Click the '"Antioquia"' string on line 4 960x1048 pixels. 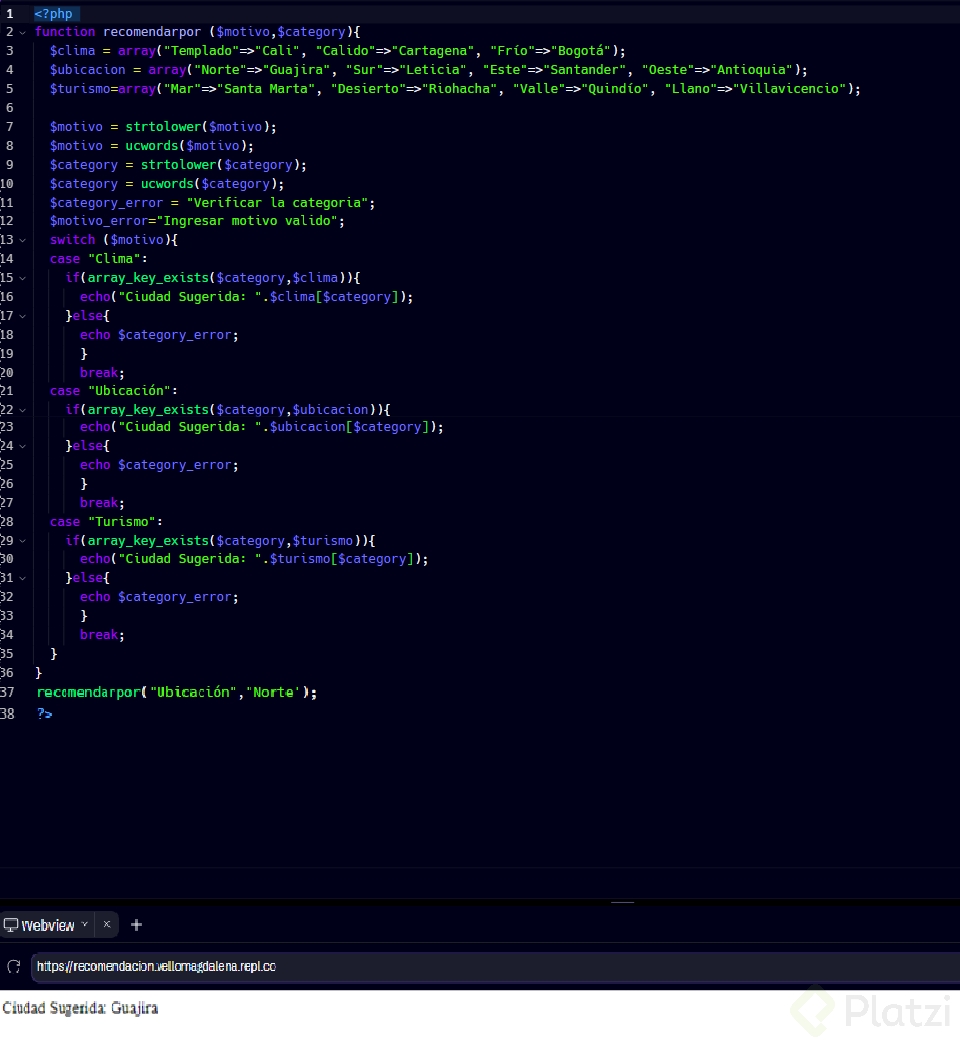[751, 70]
